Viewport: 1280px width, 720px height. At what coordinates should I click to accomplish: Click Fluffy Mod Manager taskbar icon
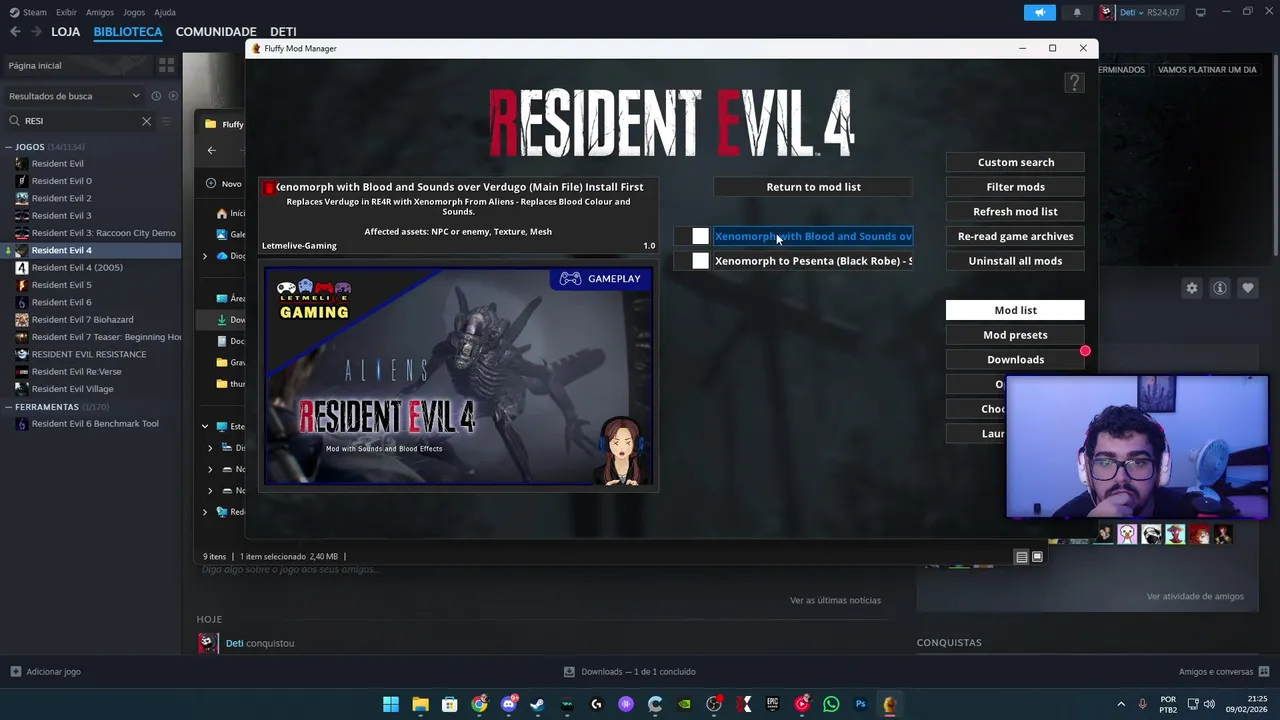pyautogui.click(x=889, y=704)
